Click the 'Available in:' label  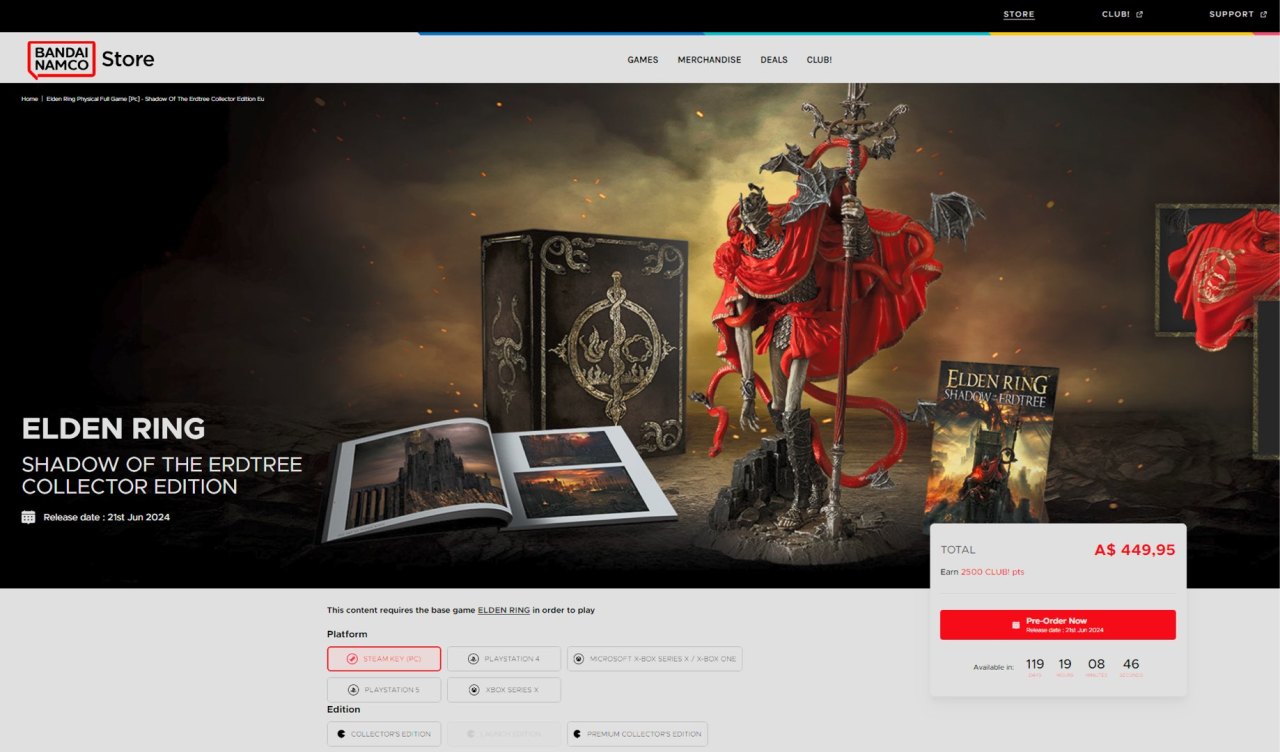(993, 667)
